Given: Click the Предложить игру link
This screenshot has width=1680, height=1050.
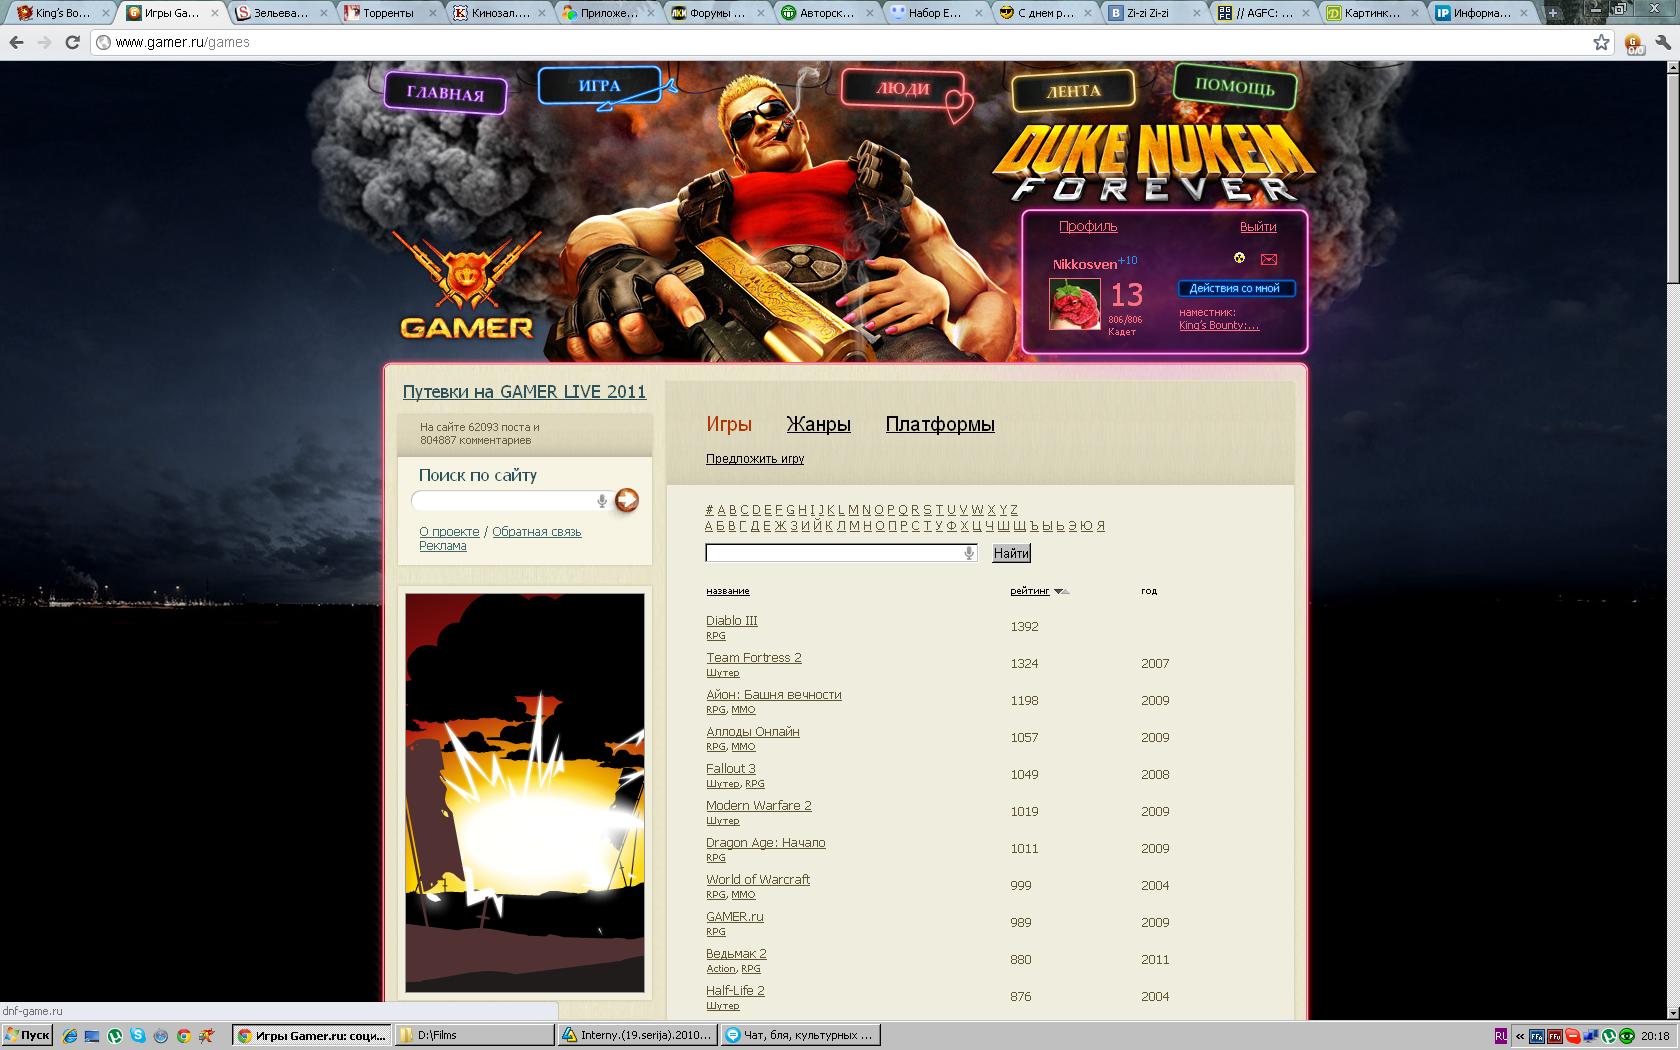Looking at the screenshot, I should tap(755, 459).
